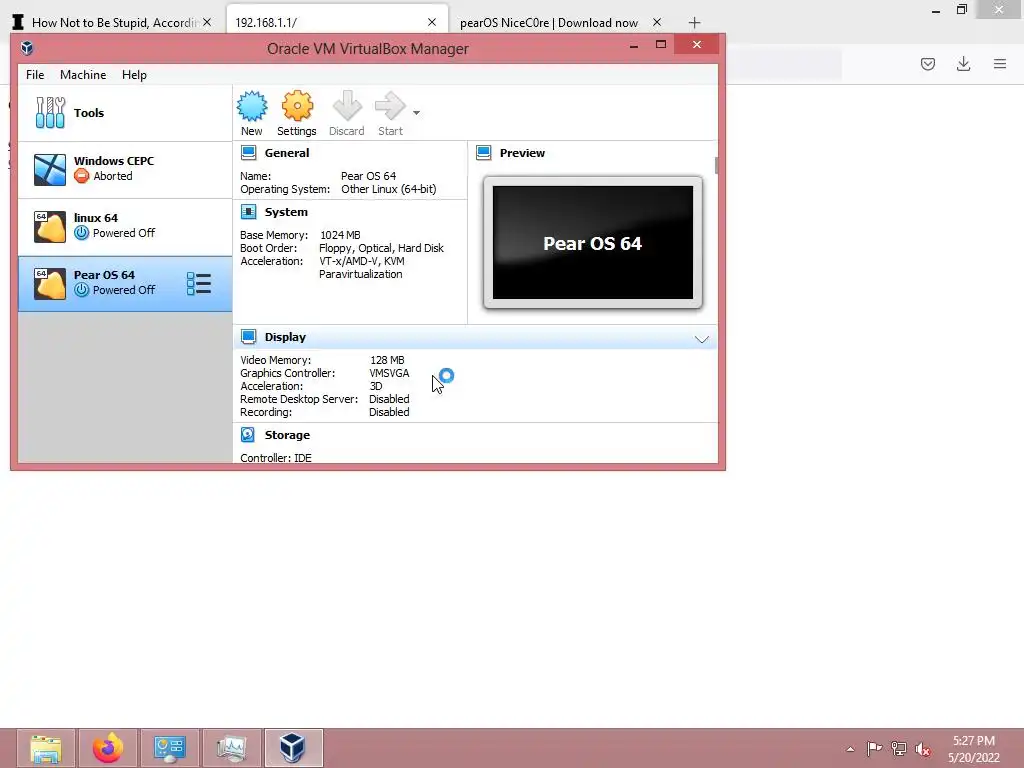Open the Help menu
This screenshot has height=768, width=1024.
pyautogui.click(x=134, y=74)
